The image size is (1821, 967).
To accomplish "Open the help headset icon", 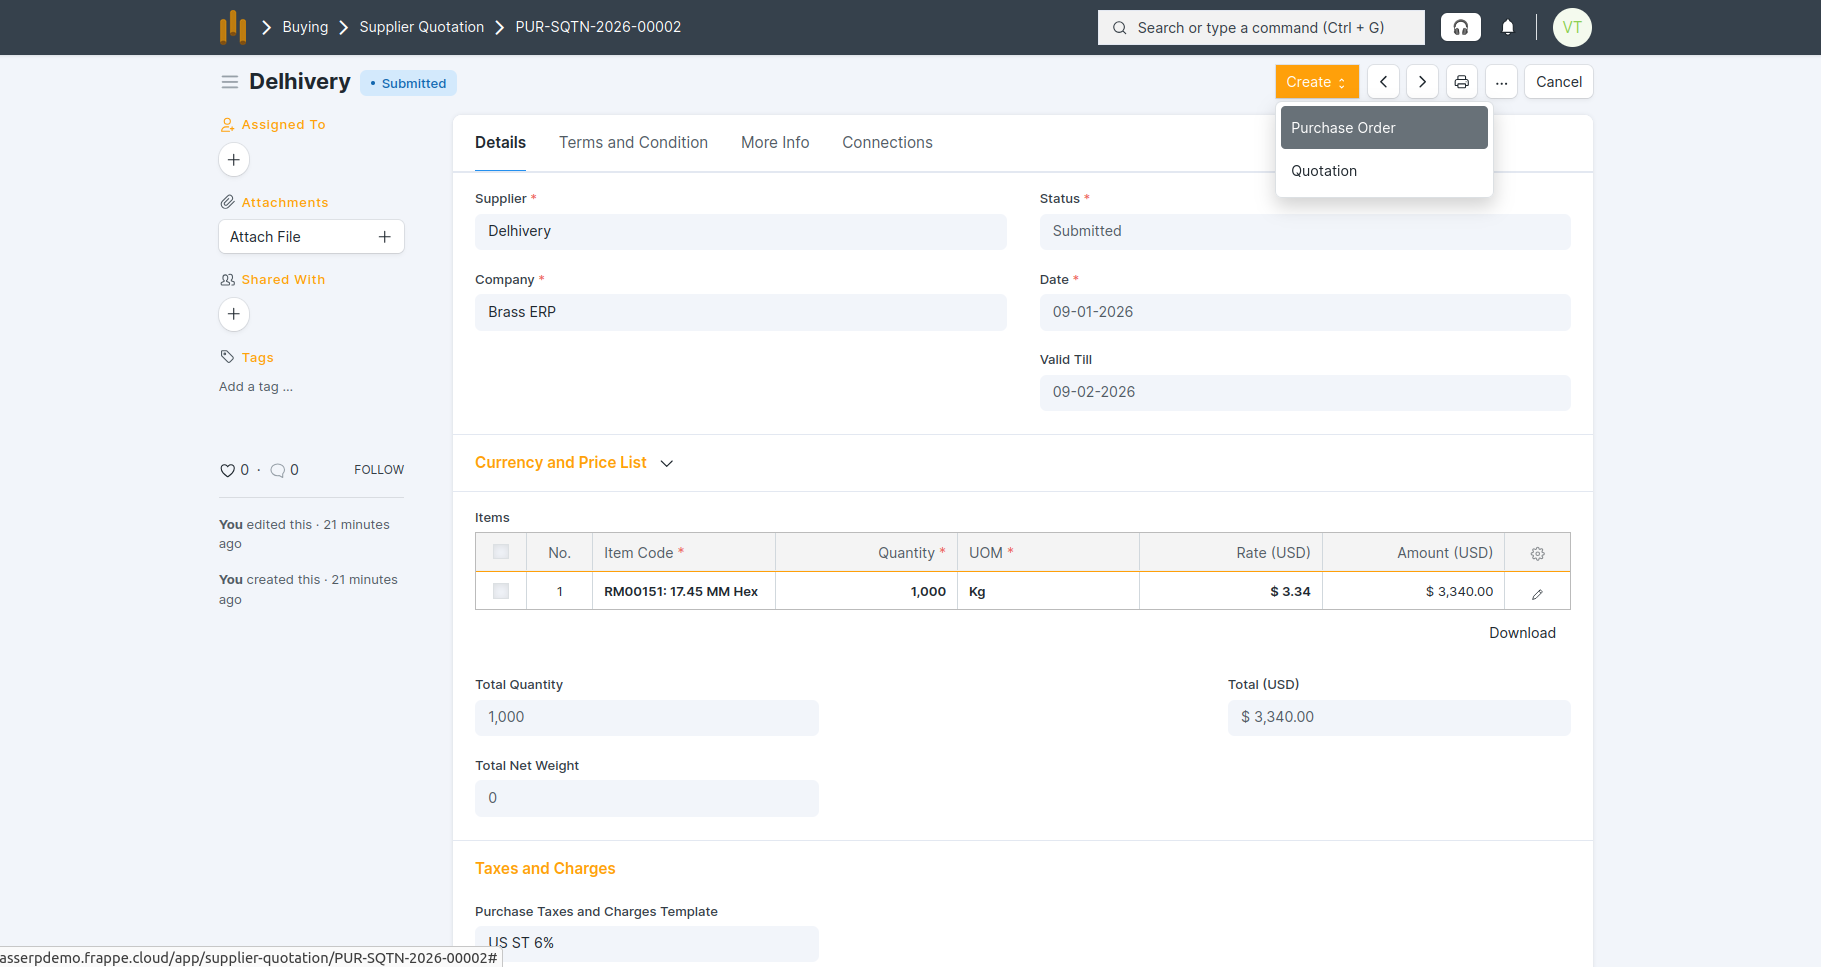I will (x=1460, y=27).
